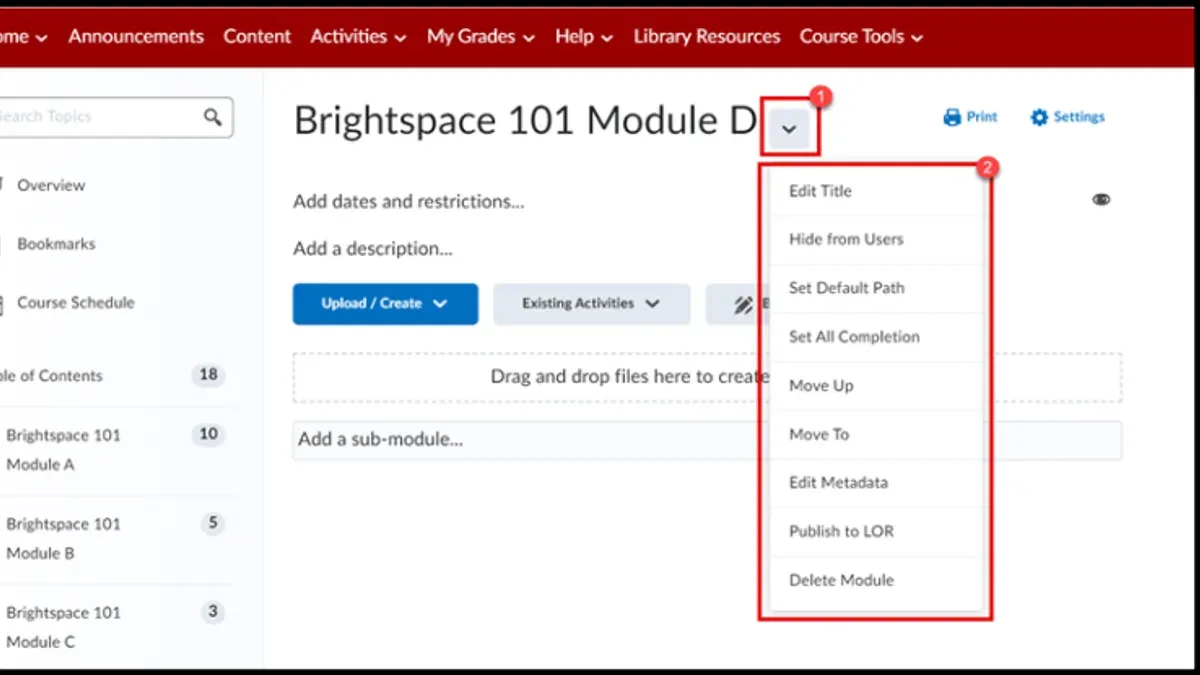This screenshot has width=1200, height=675.
Task: Expand Help dropdown menu
Action: click(x=584, y=36)
